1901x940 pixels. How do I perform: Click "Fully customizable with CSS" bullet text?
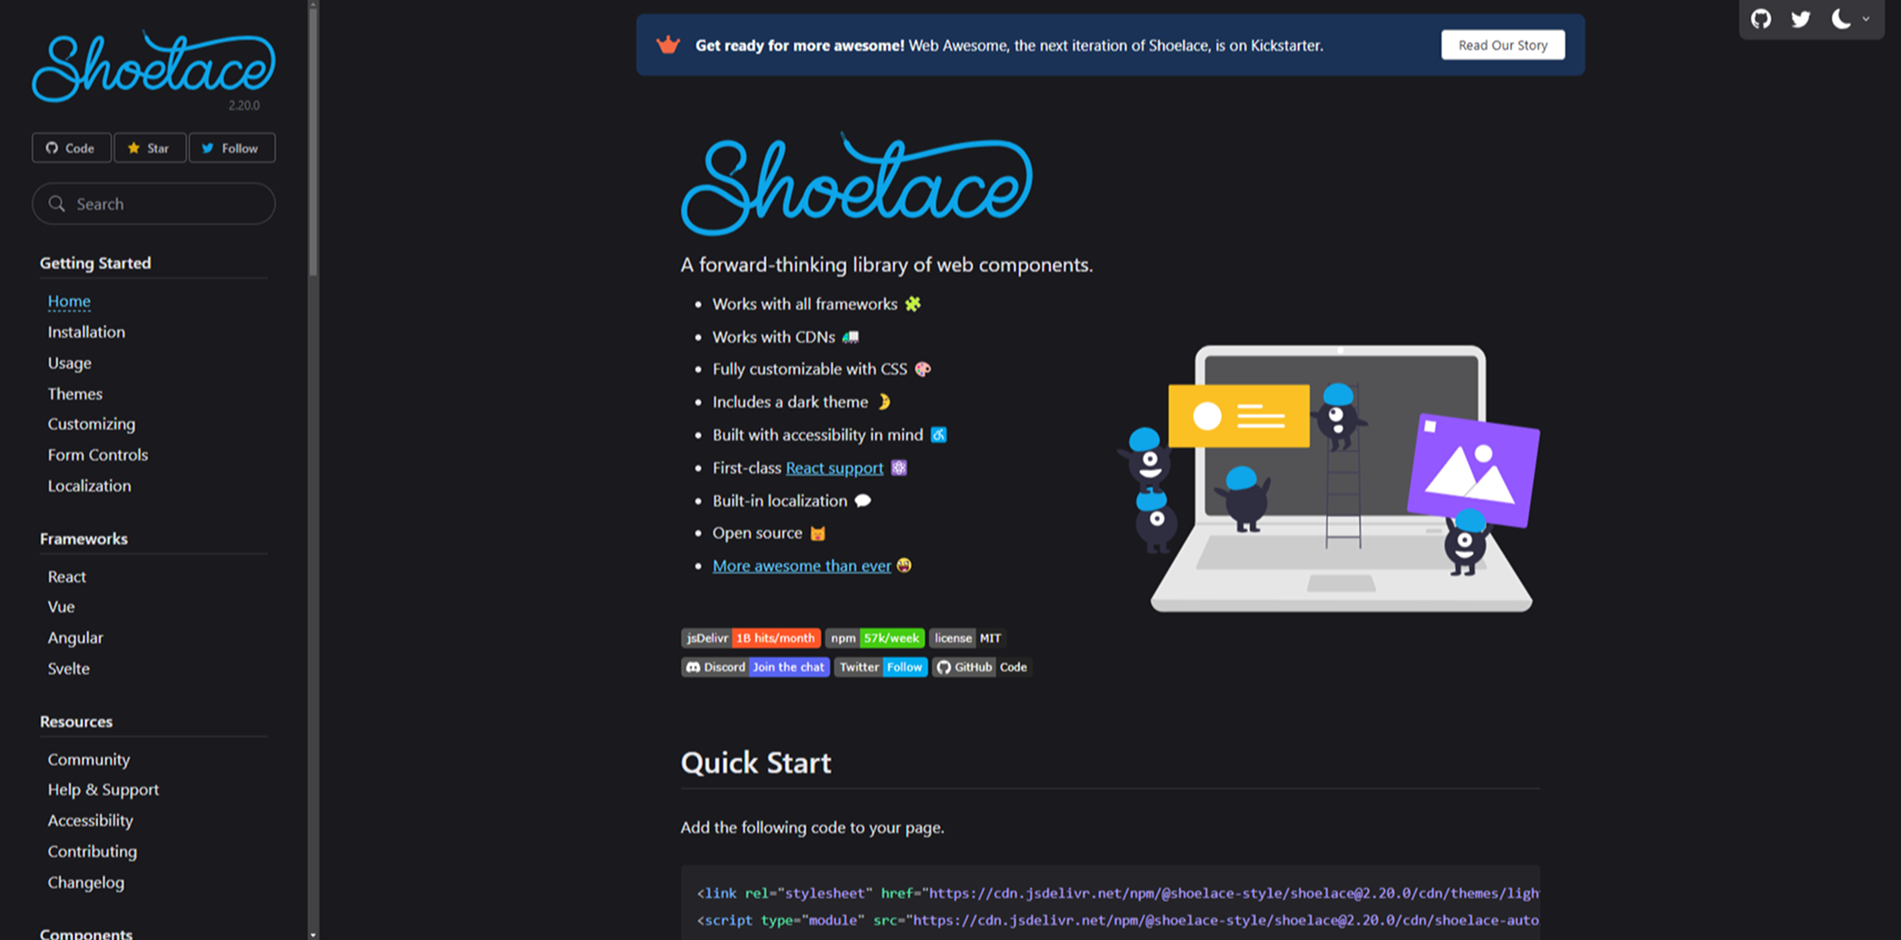pyautogui.click(x=810, y=369)
